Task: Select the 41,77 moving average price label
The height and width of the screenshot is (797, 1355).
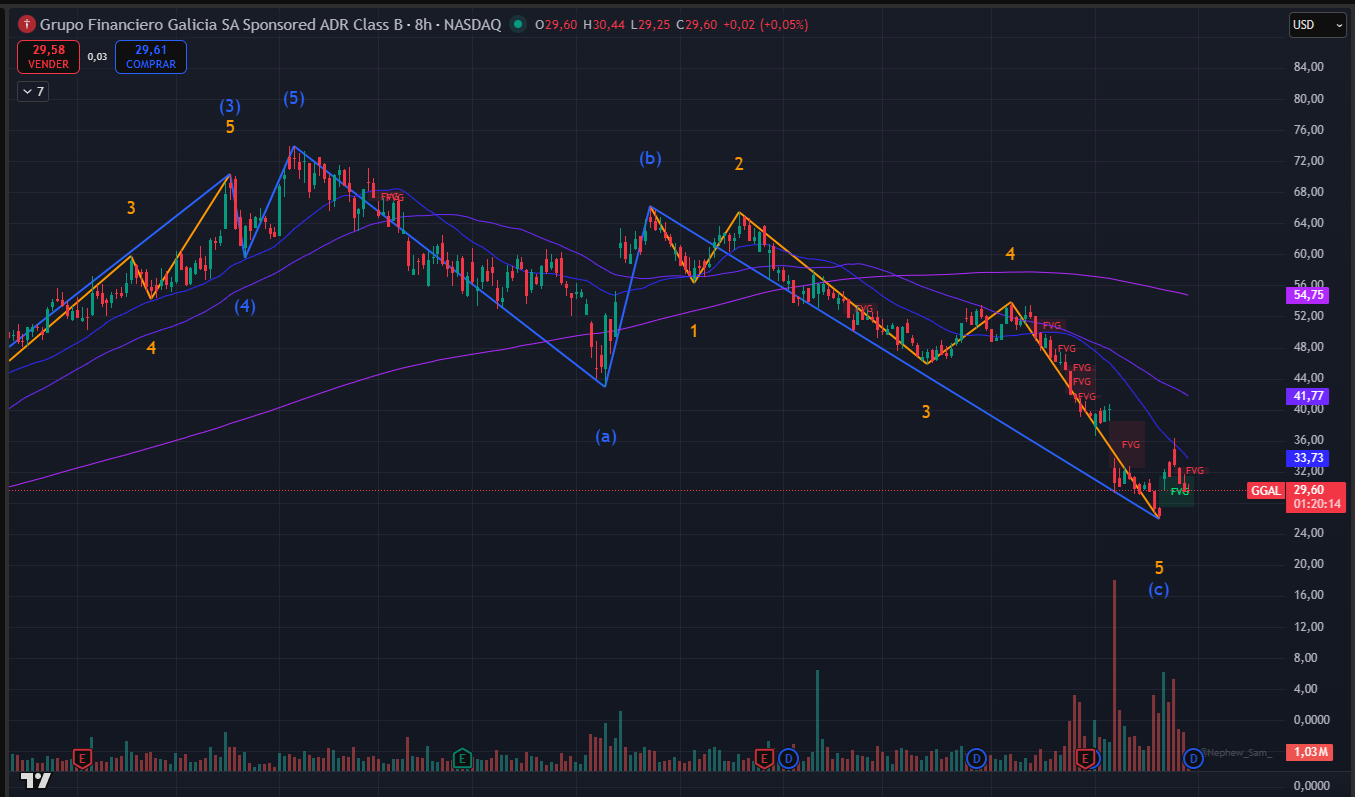Action: click(x=1309, y=396)
